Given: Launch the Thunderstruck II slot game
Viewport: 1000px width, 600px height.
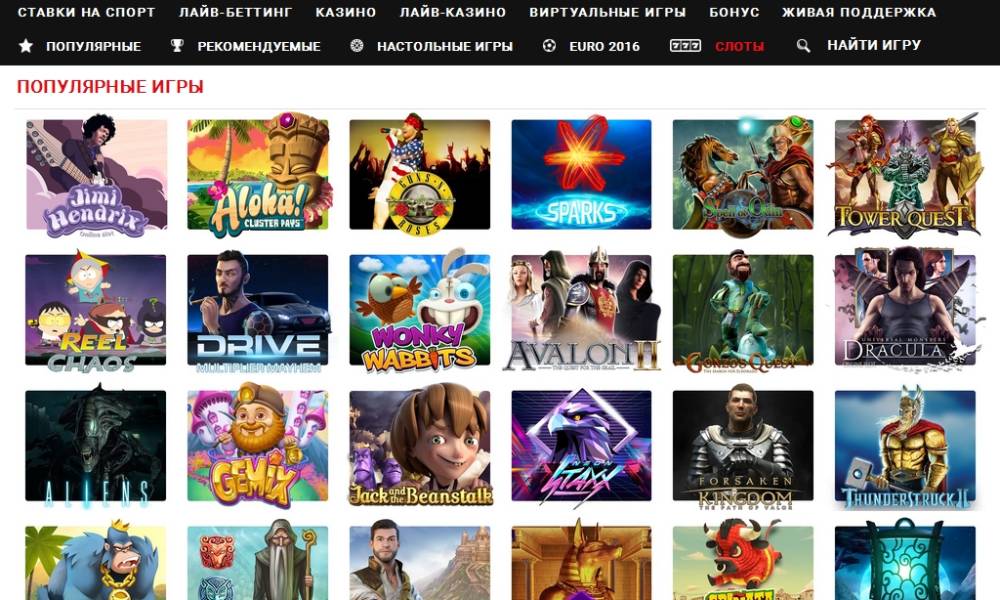Looking at the screenshot, I should coord(905,446).
